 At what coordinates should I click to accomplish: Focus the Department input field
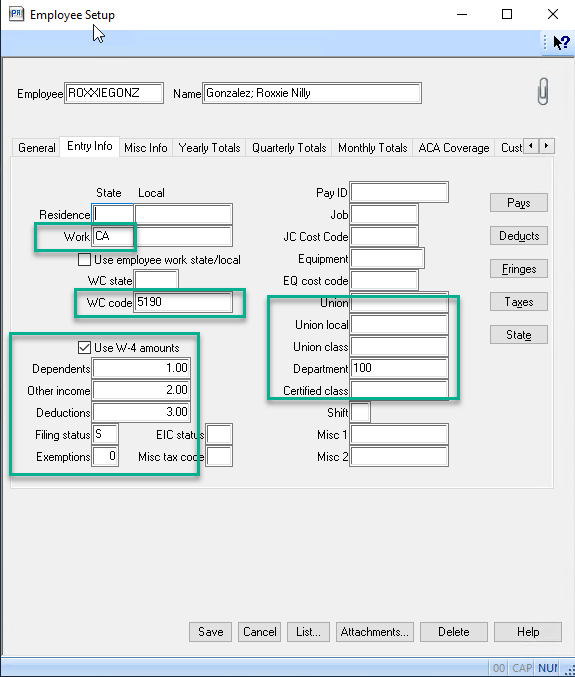[399, 368]
